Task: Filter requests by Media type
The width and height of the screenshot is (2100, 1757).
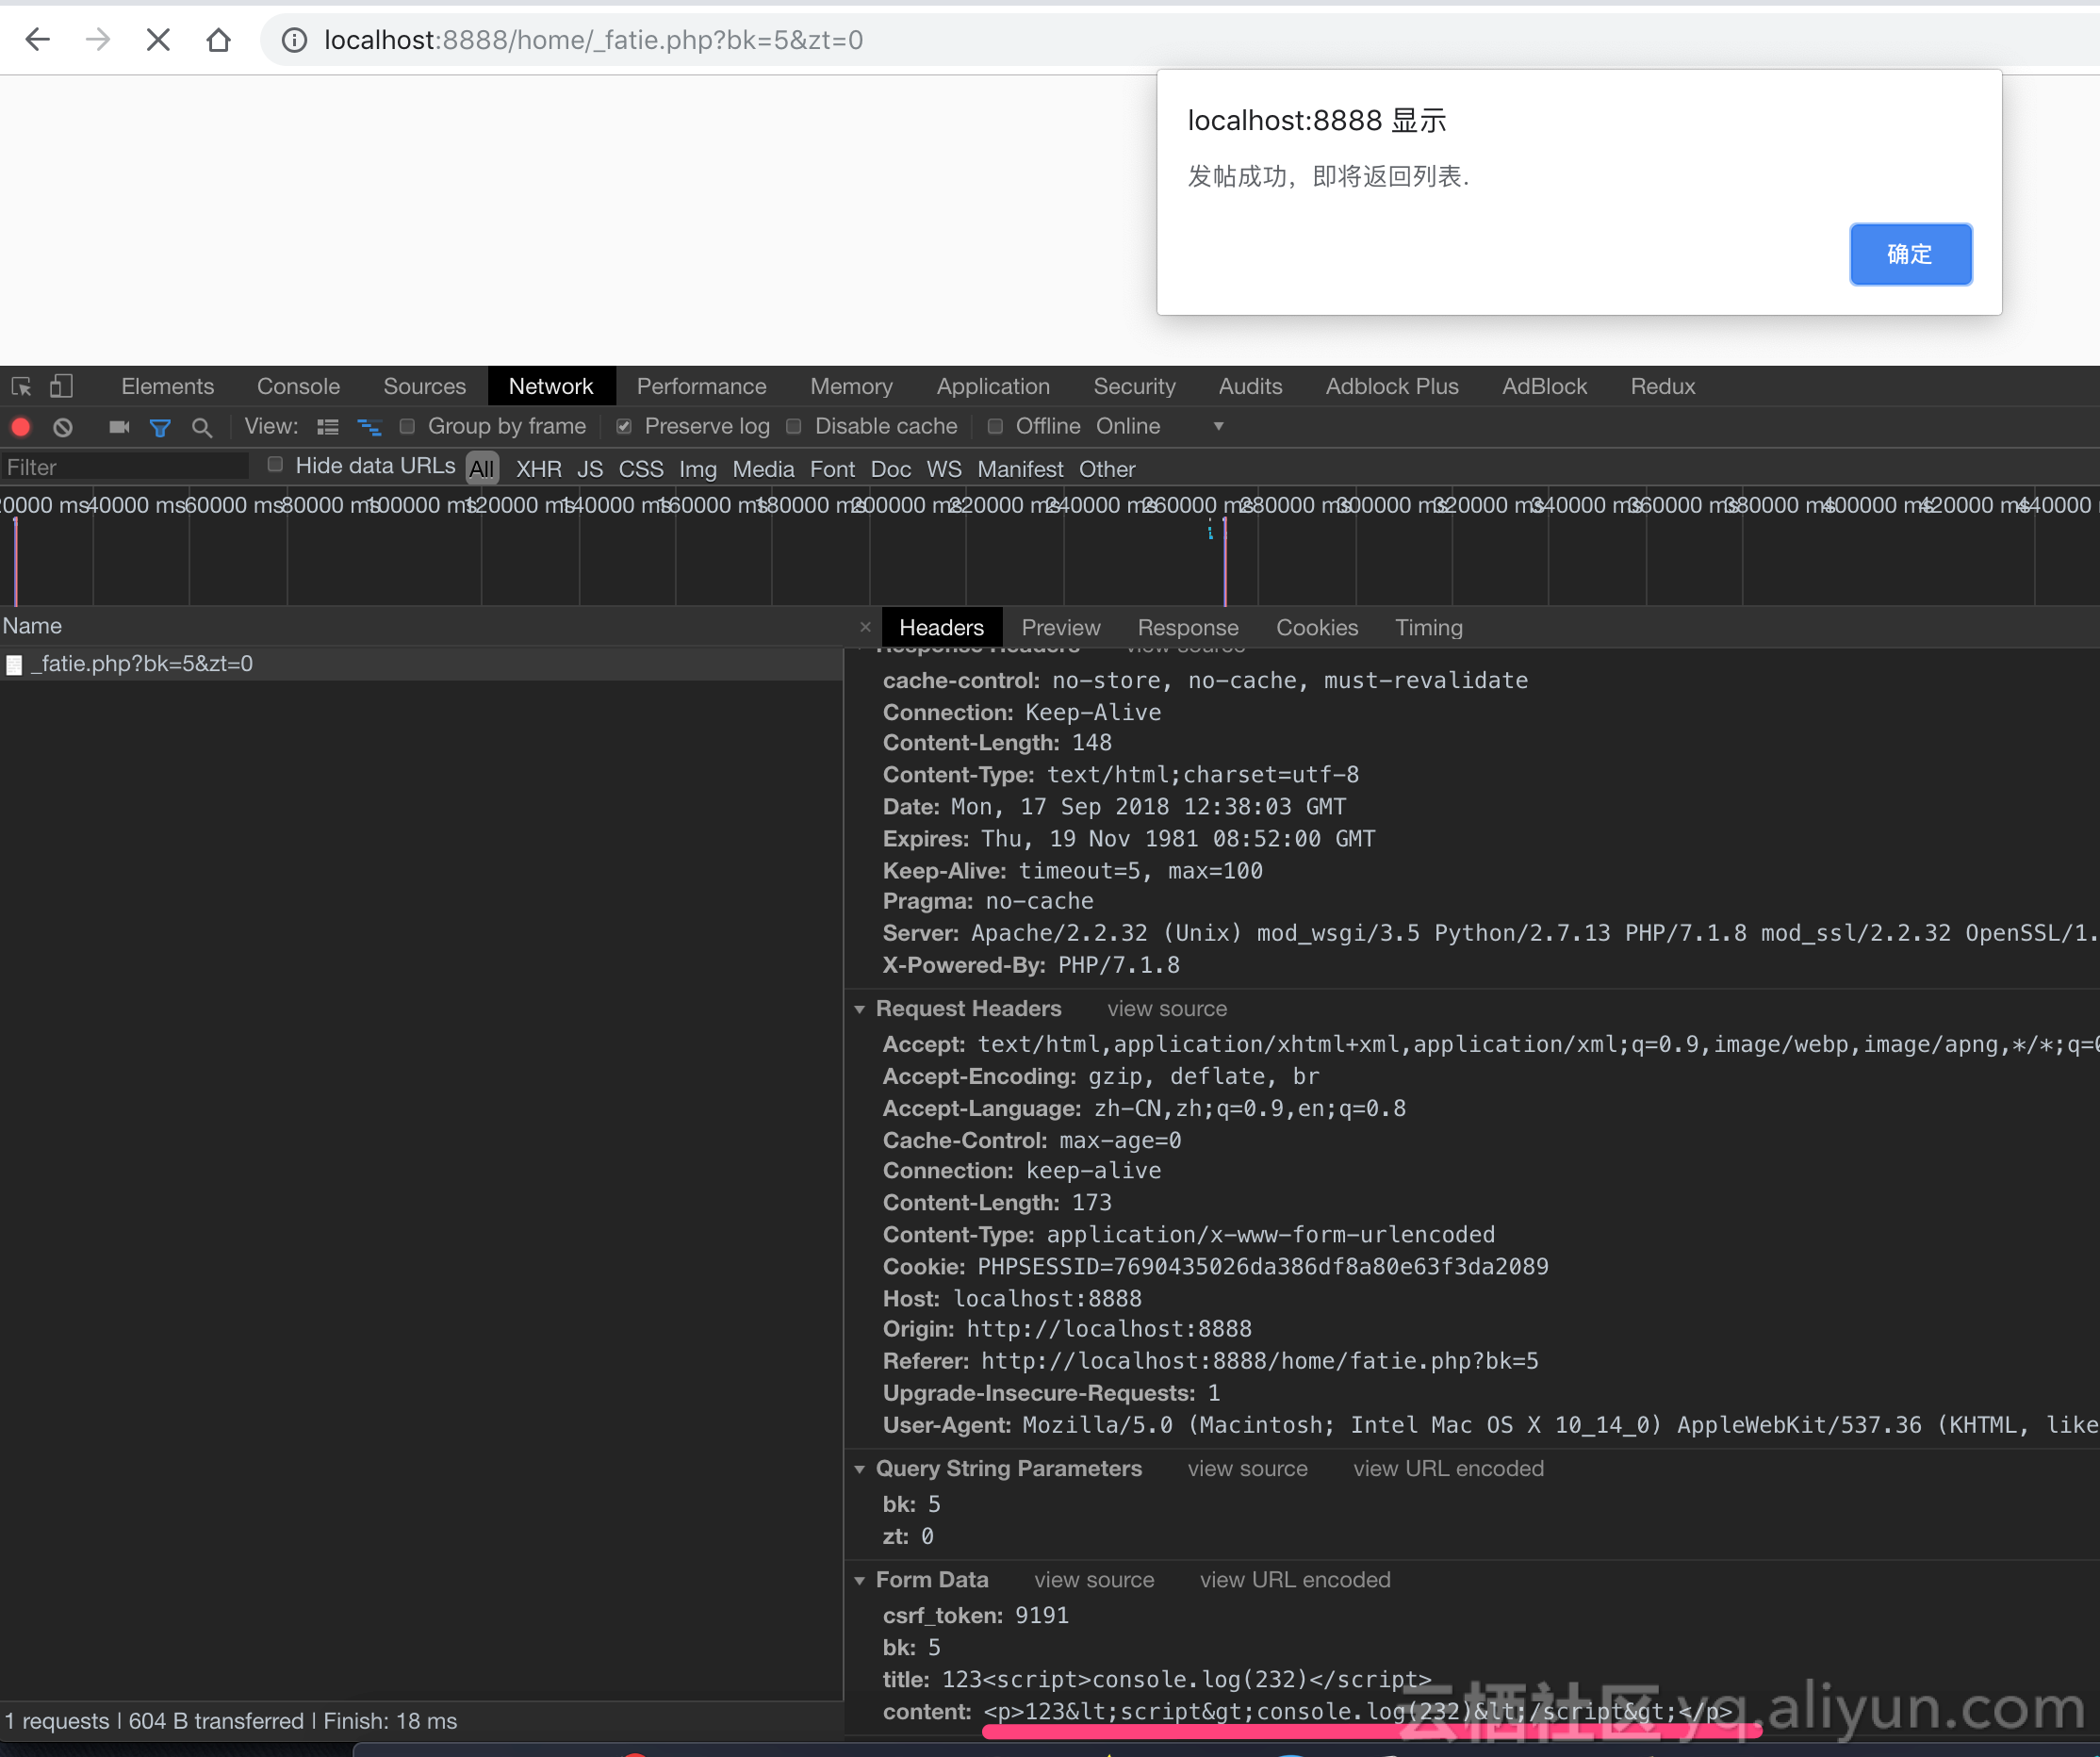Action: tap(763, 469)
